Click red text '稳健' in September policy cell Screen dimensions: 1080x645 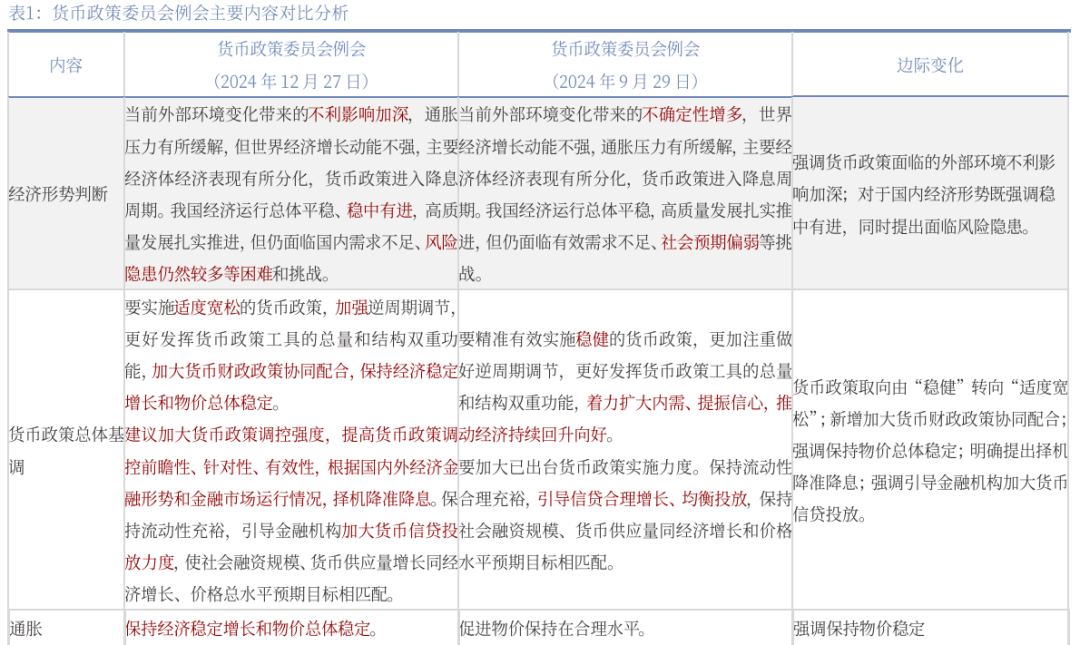(592, 339)
